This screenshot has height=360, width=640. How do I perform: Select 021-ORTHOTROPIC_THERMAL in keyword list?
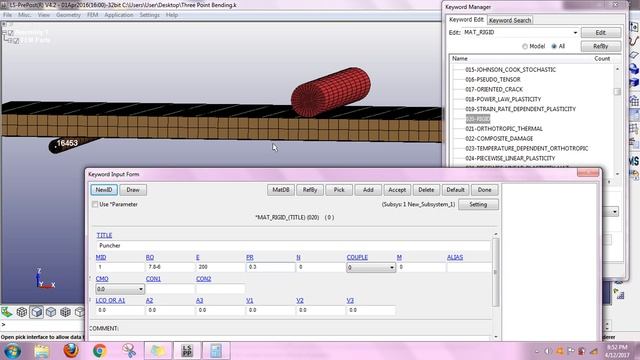(x=504, y=129)
